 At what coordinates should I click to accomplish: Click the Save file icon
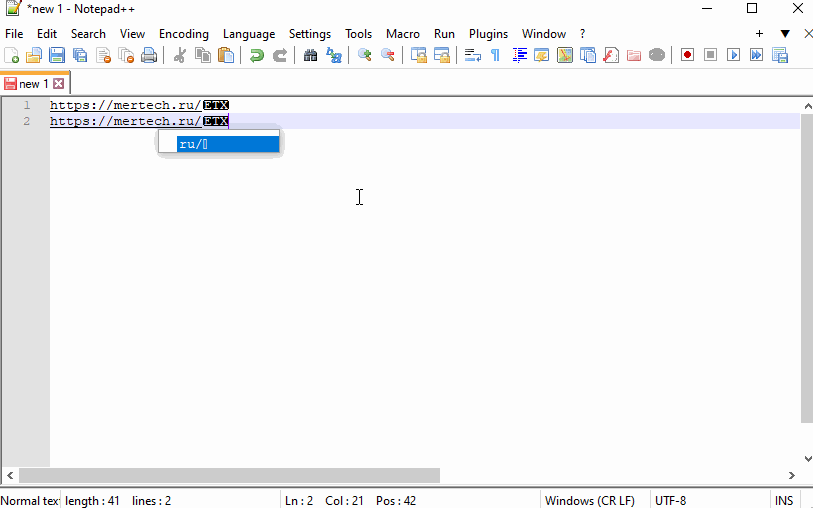pyautogui.click(x=57, y=56)
